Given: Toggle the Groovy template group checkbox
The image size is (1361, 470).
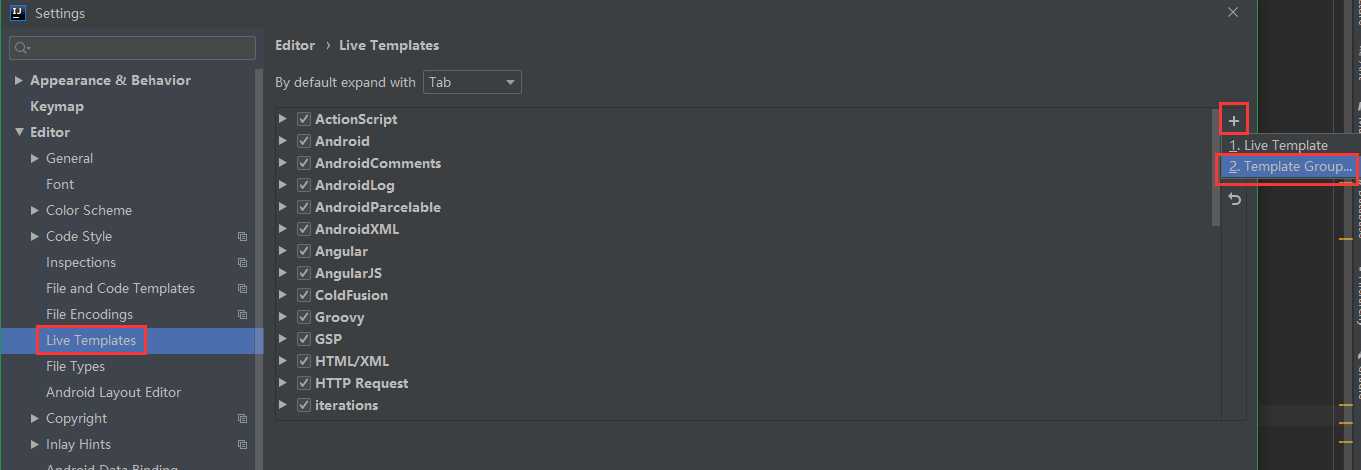Looking at the screenshot, I should pos(304,317).
